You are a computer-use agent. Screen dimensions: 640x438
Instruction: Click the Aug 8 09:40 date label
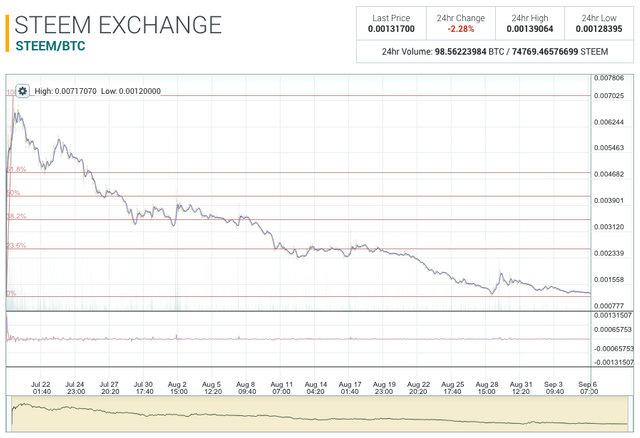[x=246, y=388]
